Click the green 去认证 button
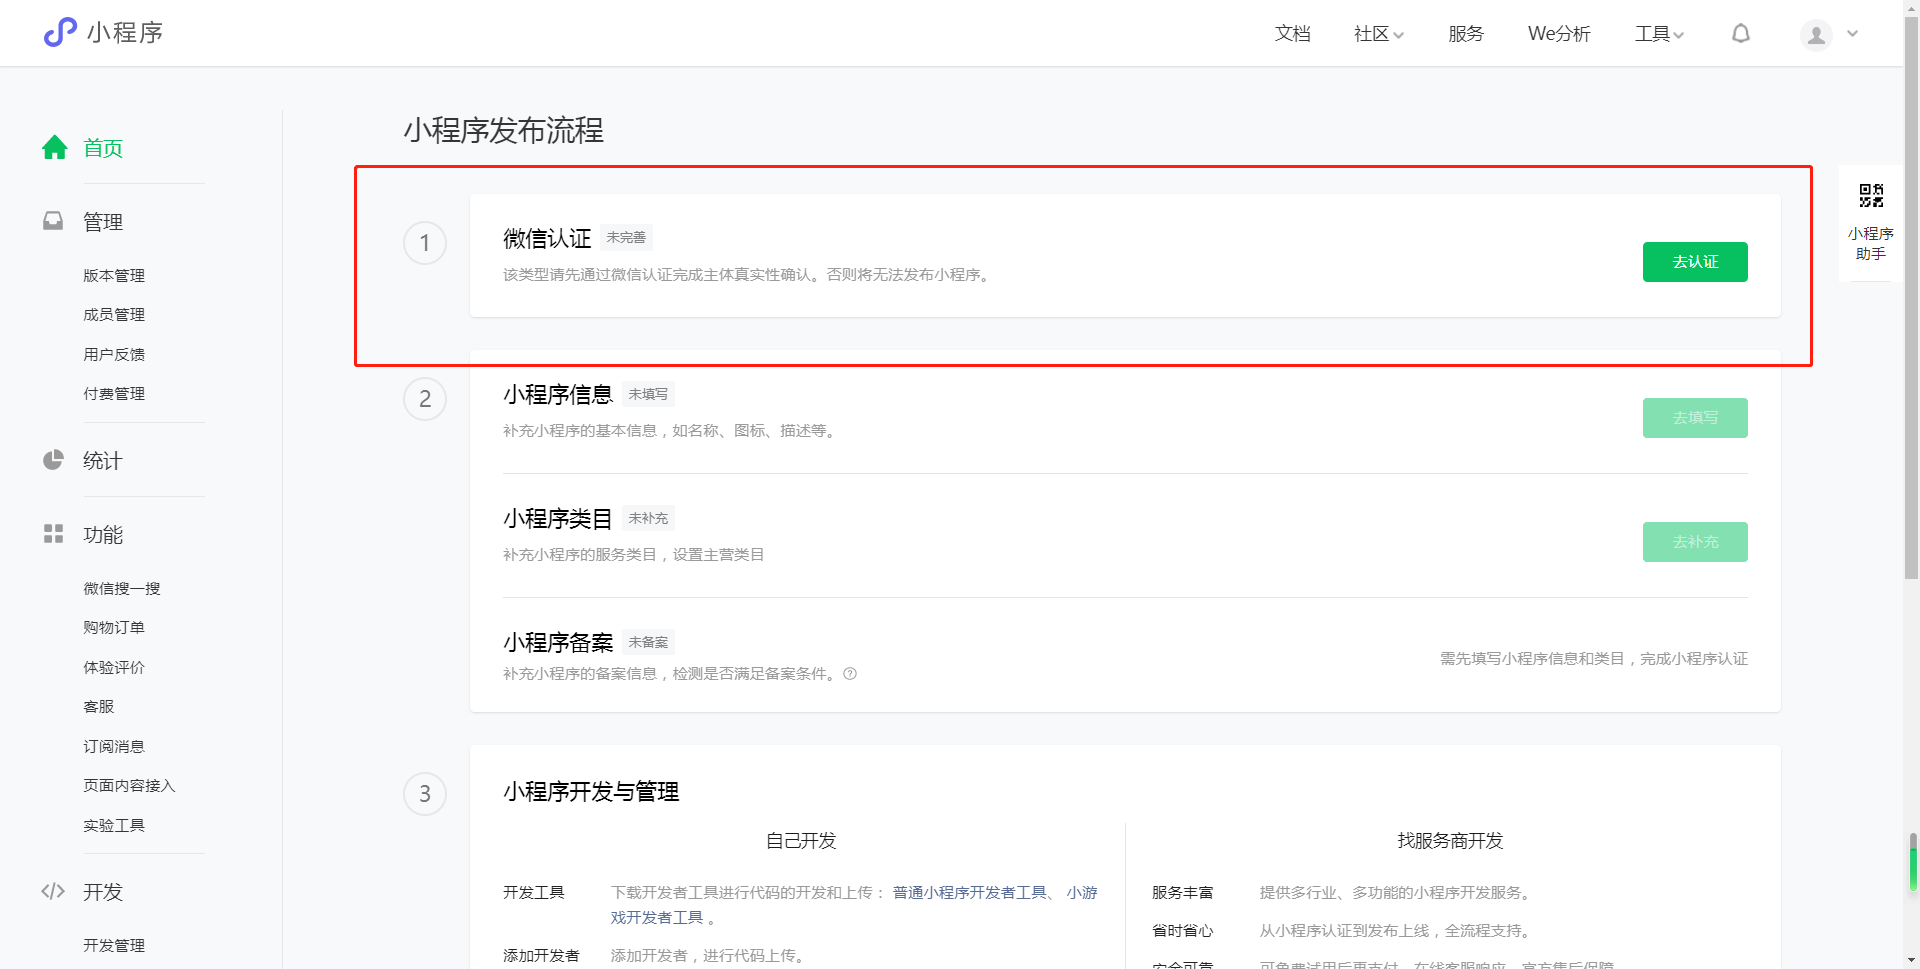 (x=1695, y=262)
